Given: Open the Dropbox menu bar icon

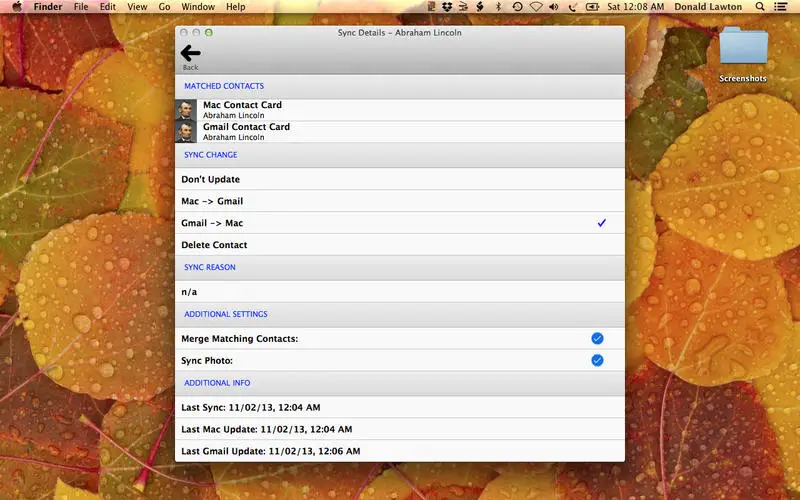Looking at the screenshot, I should pos(447,7).
